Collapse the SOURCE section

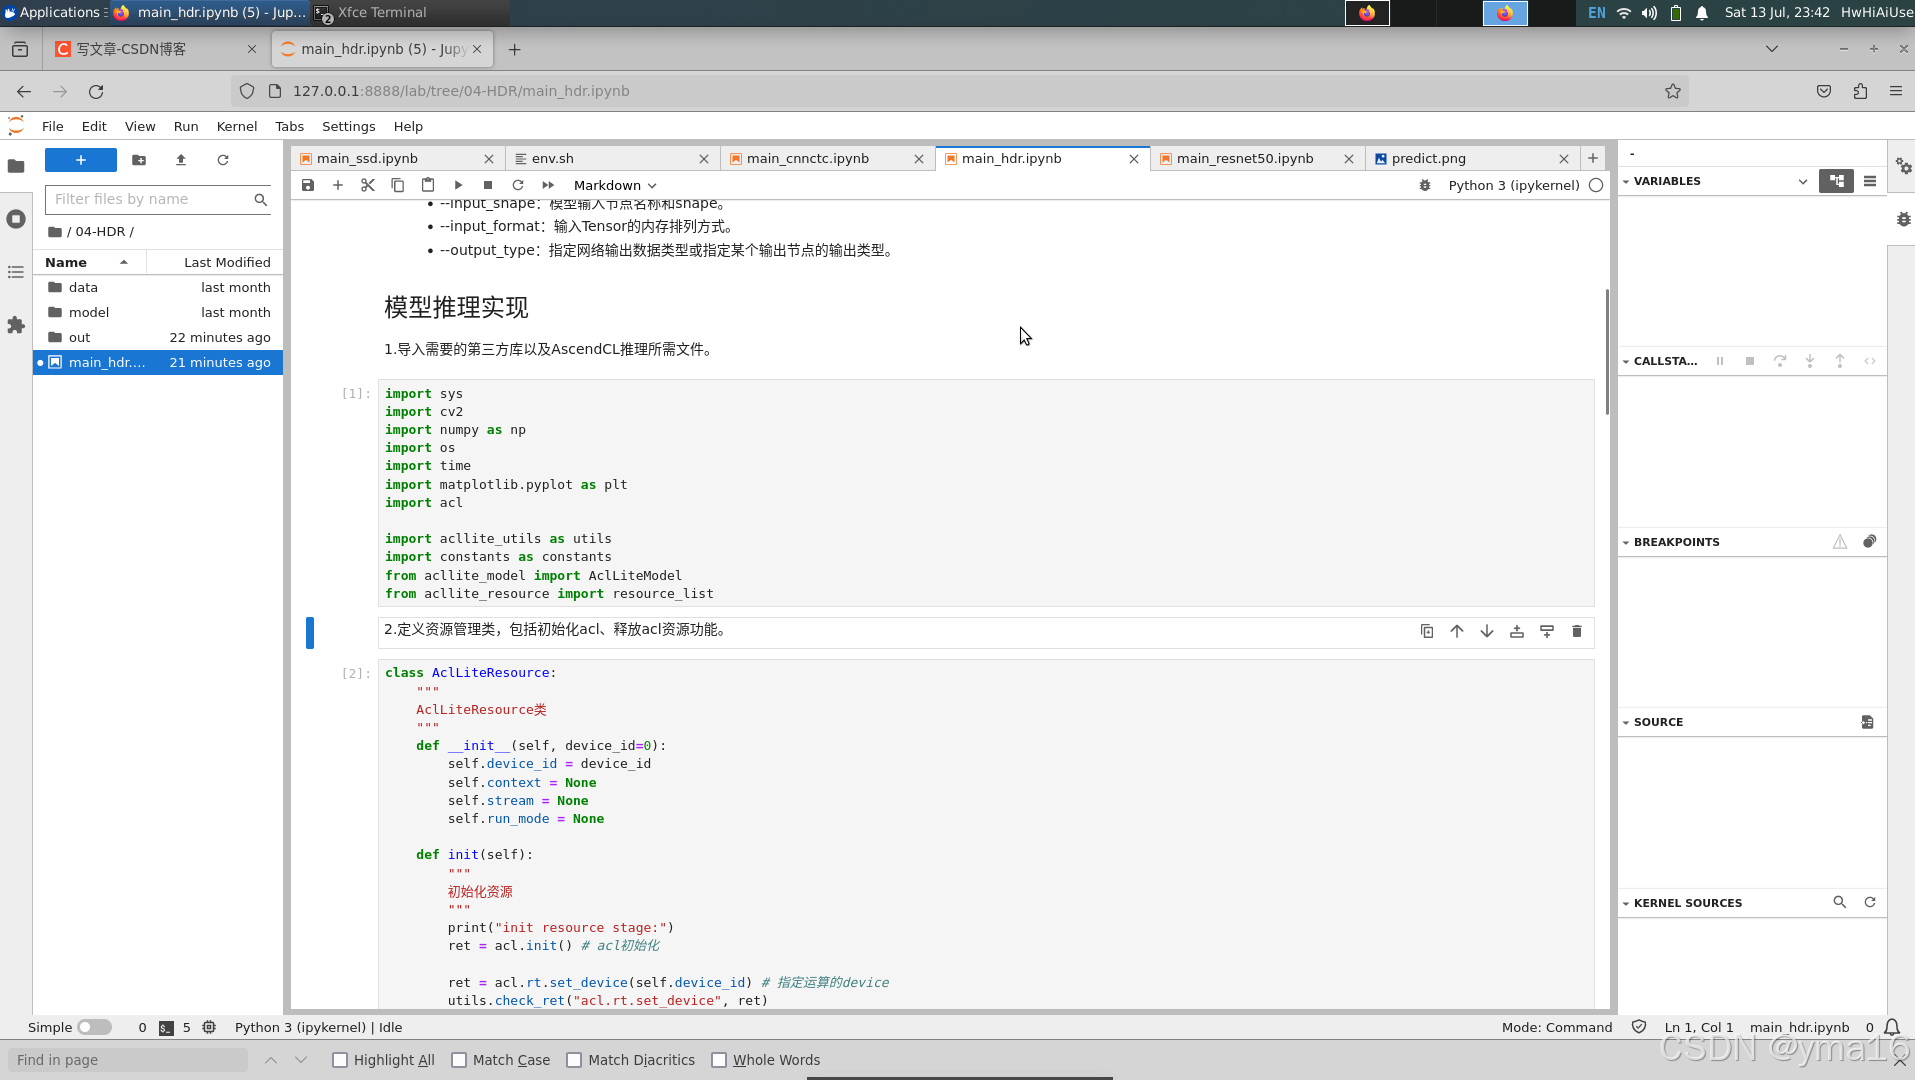(1626, 722)
